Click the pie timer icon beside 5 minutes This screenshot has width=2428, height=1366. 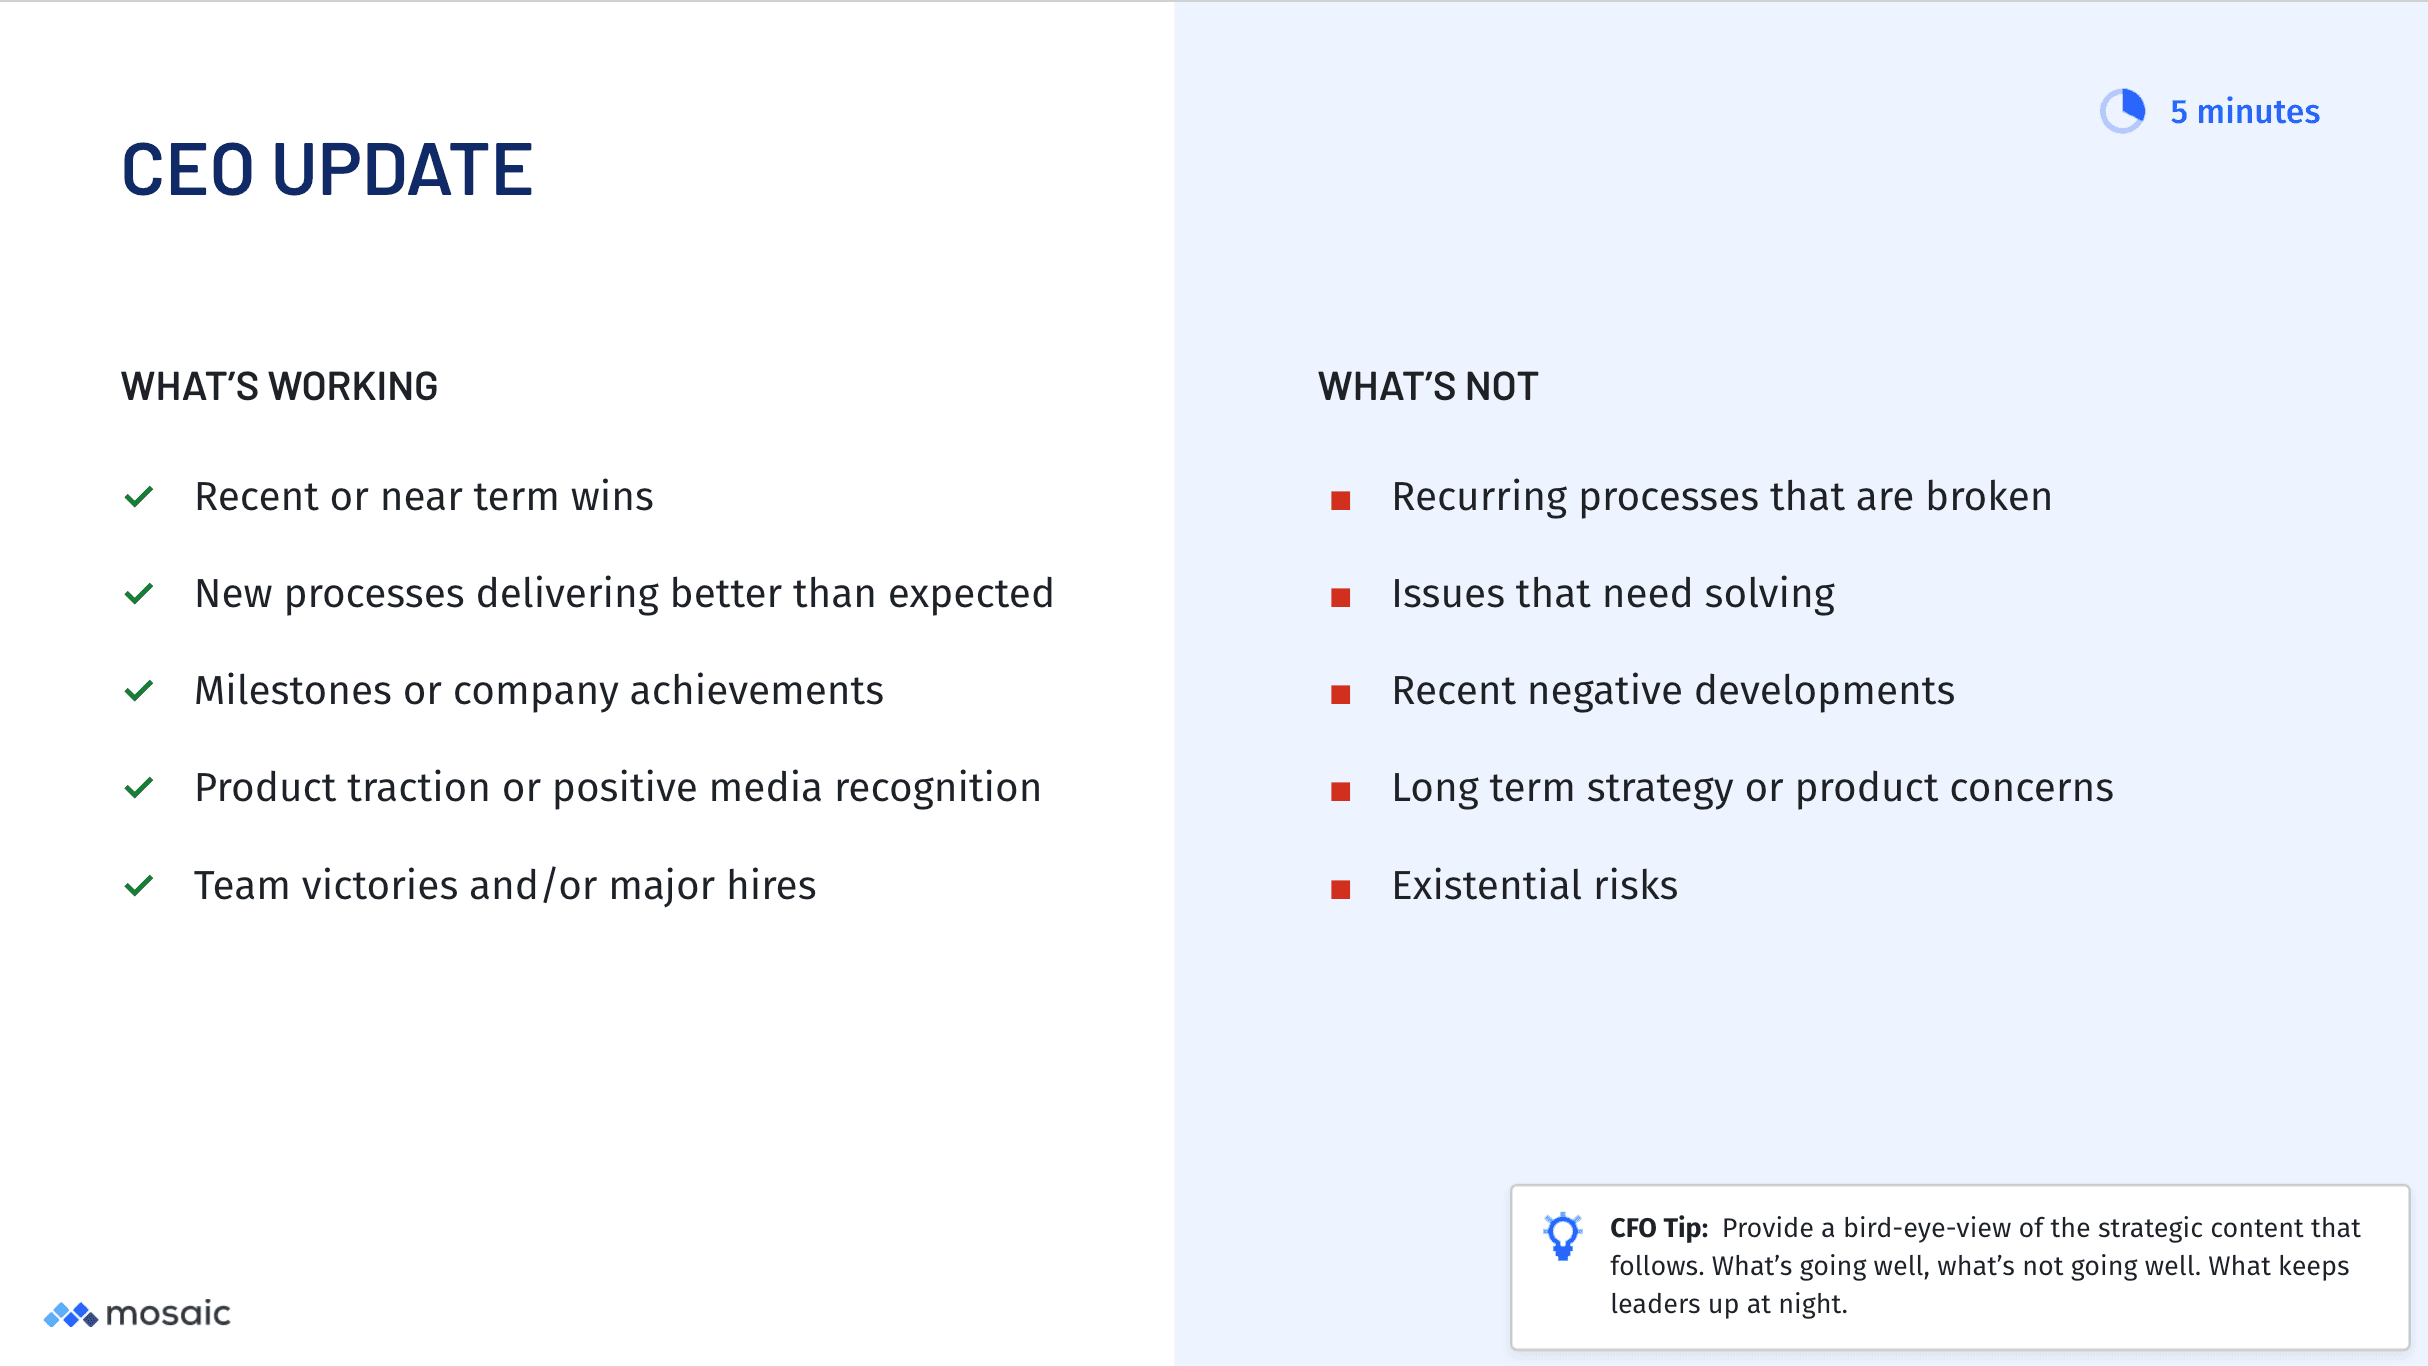click(2122, 111)
